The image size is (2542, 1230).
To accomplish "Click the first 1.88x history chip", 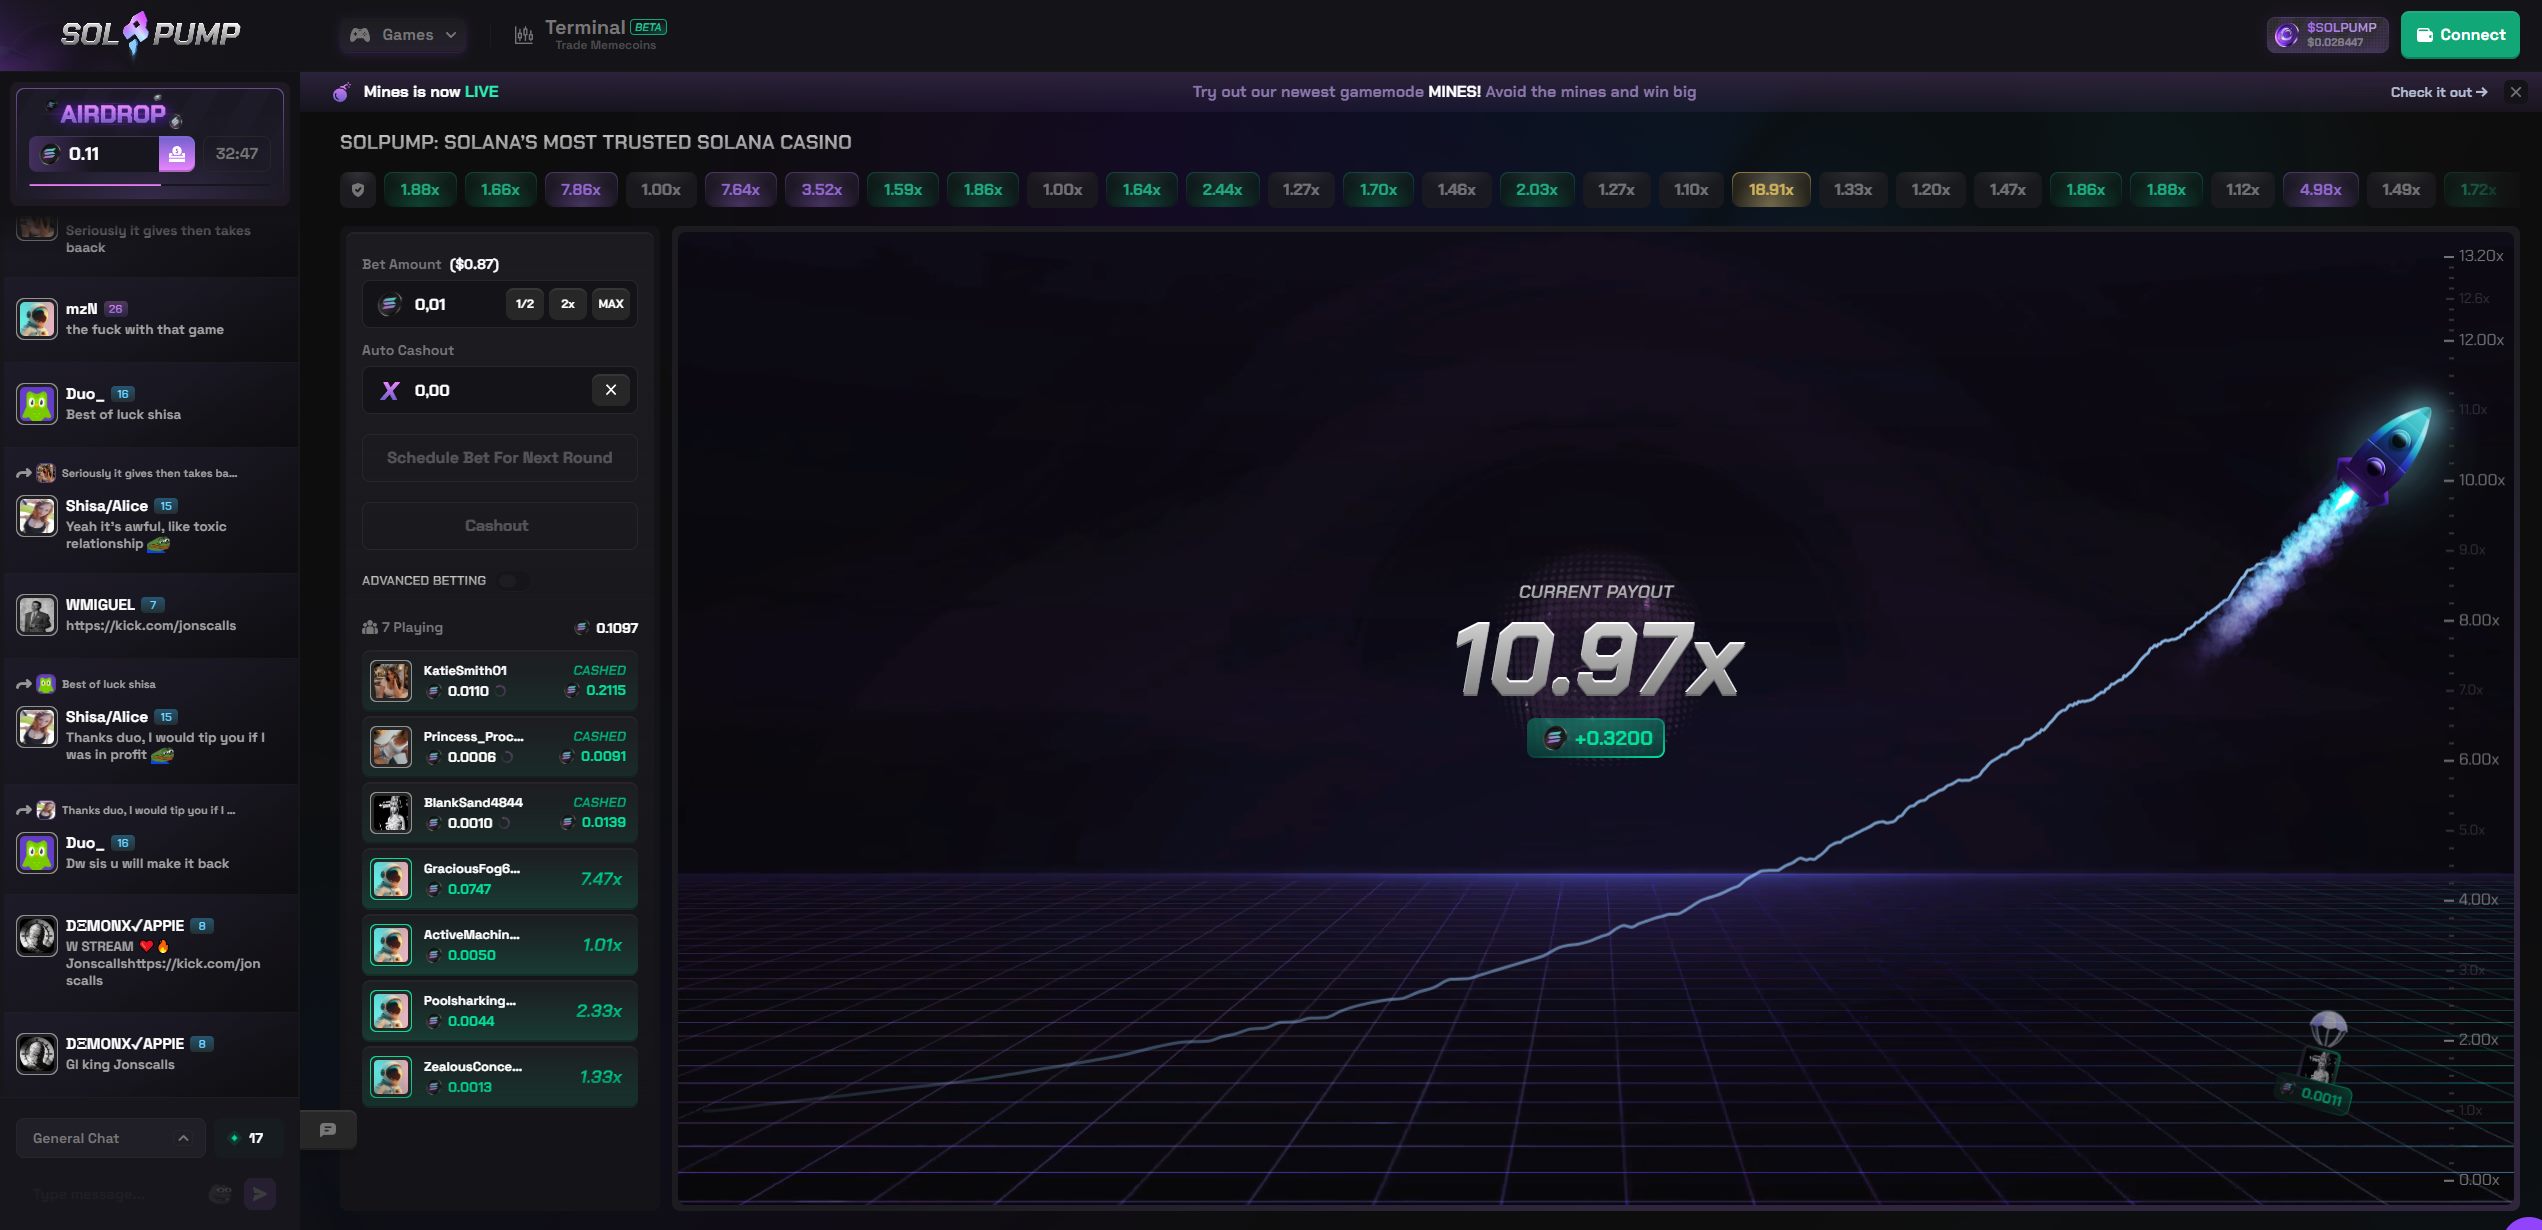I will click(x=420, y=189).
